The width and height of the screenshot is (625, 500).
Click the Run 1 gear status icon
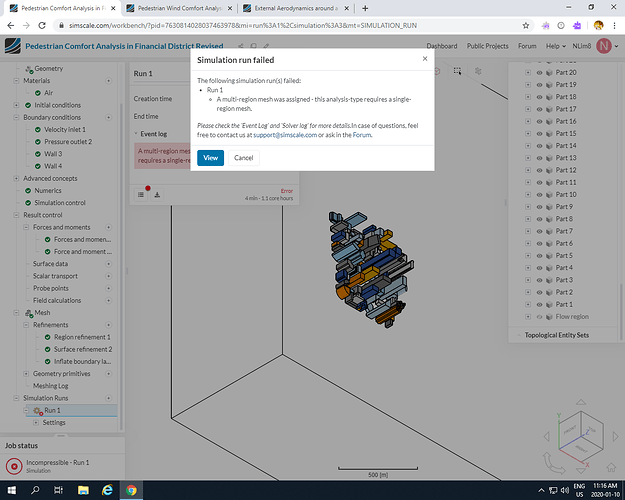38,410
